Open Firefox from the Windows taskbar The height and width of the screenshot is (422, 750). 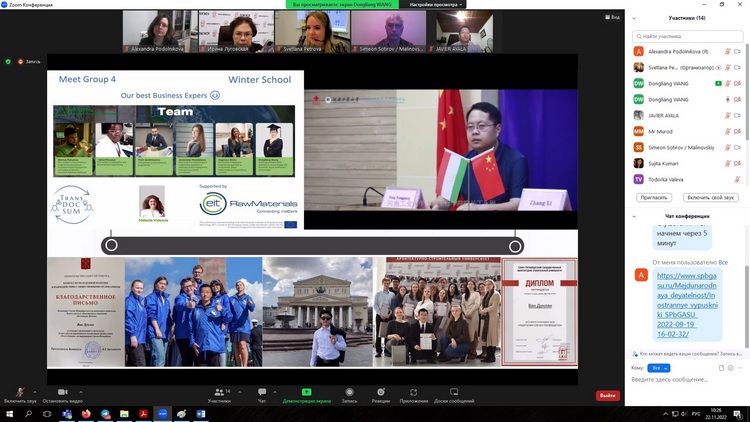coord(86,413)
